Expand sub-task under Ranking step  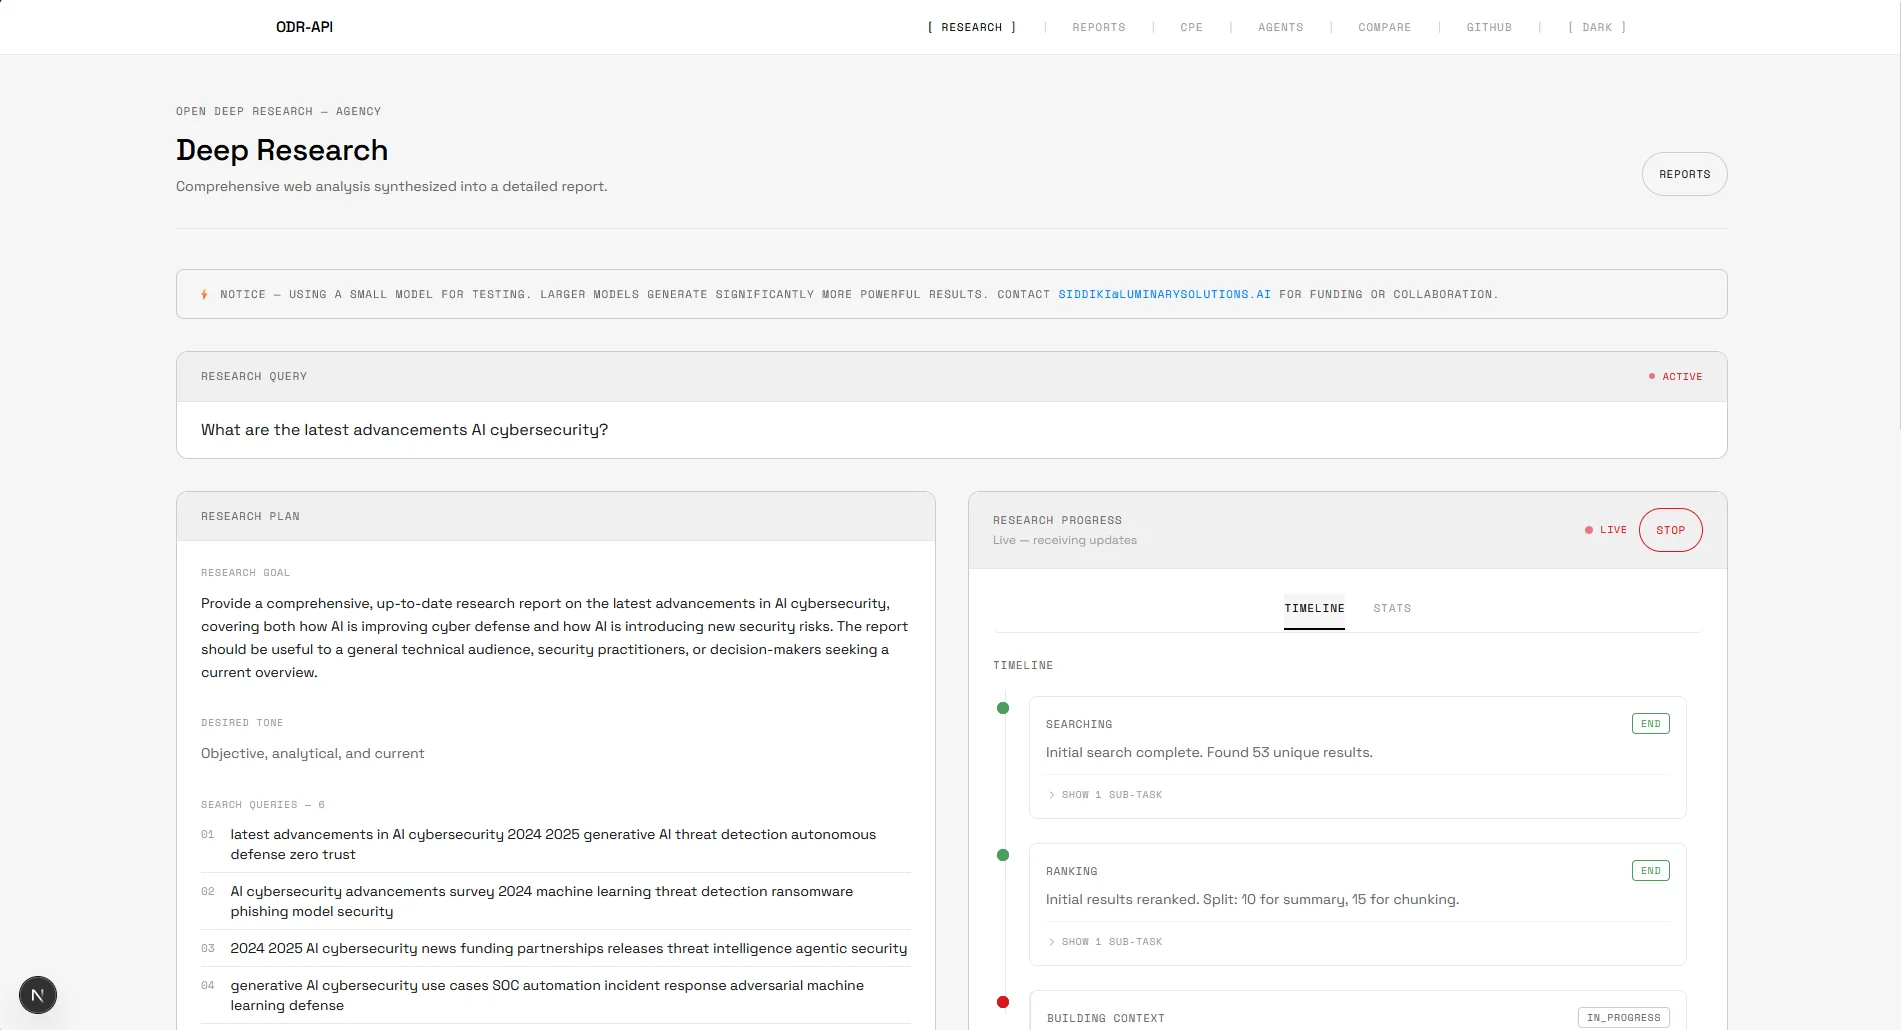(x=1105, y=942)
